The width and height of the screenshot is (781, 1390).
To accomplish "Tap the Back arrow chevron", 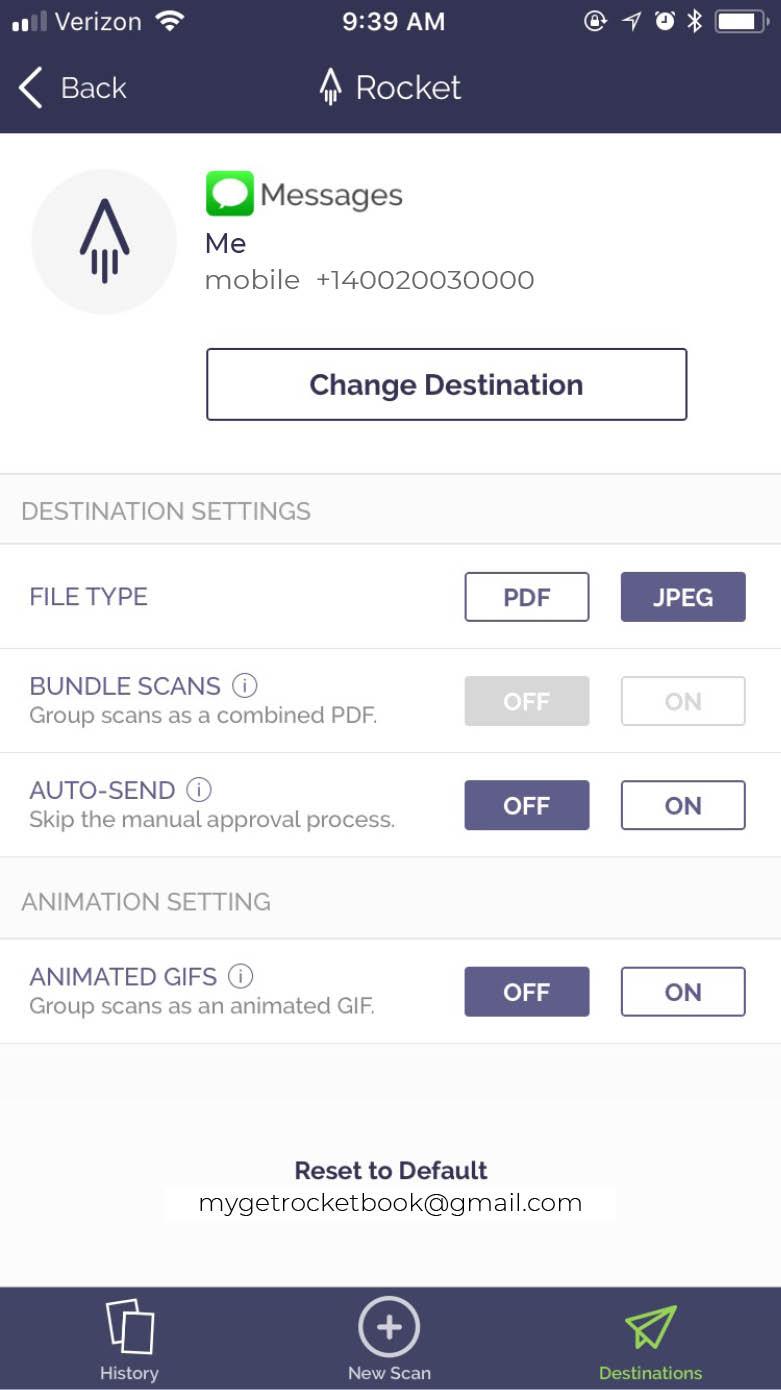I will pyautogui.click(x=31, y=88).
